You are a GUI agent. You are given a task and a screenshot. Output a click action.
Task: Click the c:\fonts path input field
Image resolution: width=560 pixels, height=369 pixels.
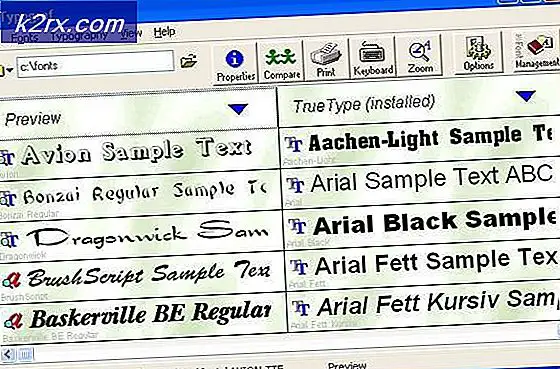[x=95, y=64]
